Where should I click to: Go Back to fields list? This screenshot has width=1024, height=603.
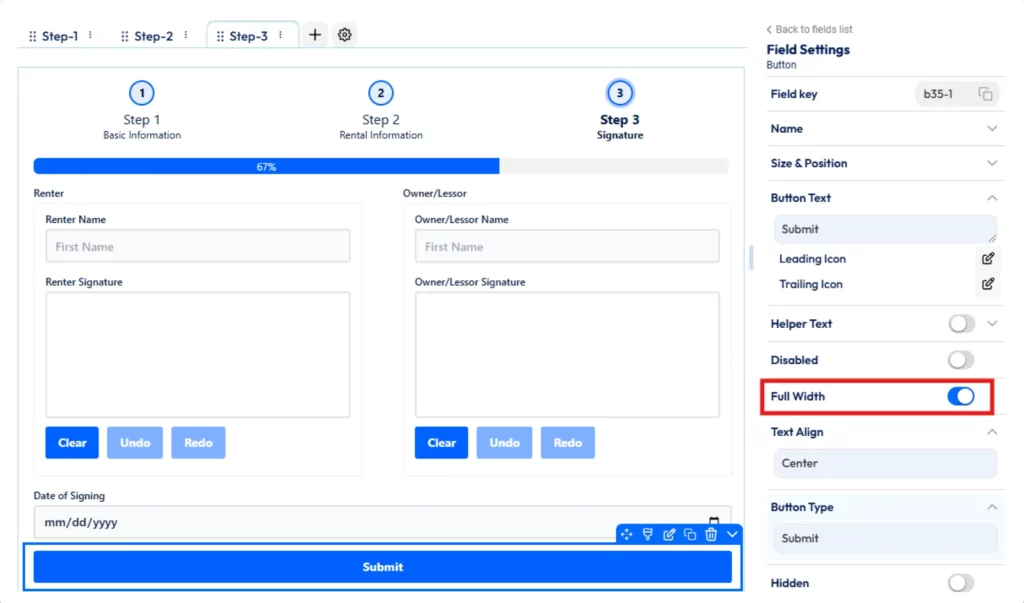[809, 29]
